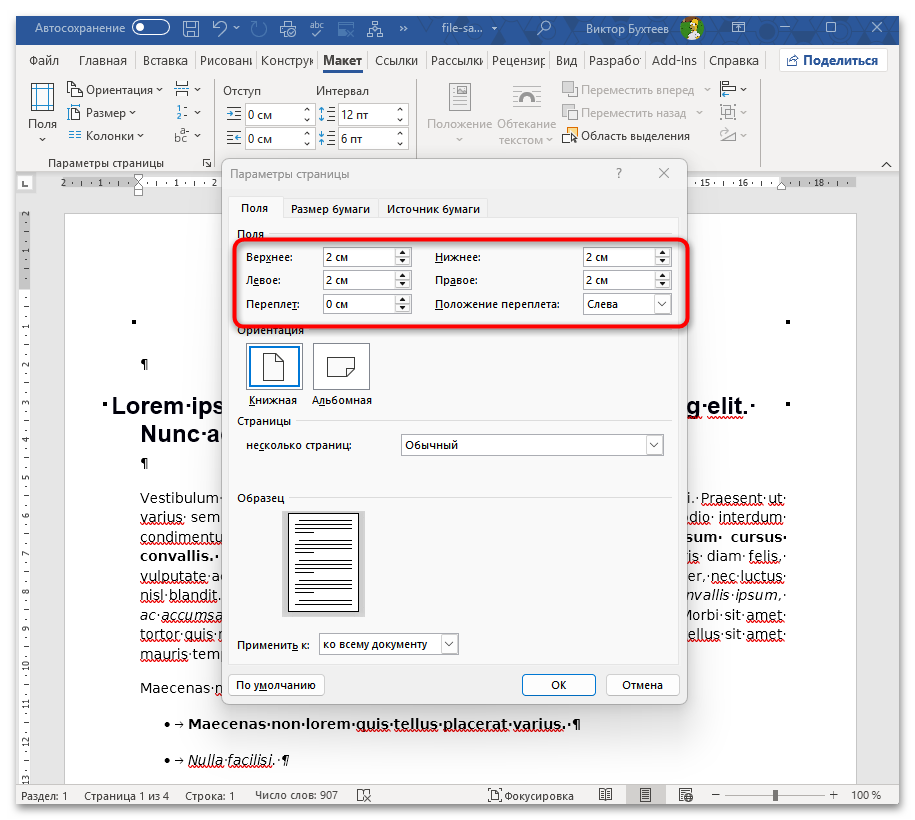Click the Верхнее margin input field

point(359,257)
